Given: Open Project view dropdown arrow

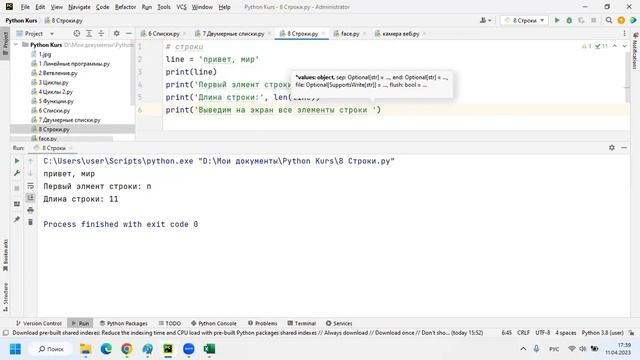Looking at the screenshot, I should click(x=52, y=33).
